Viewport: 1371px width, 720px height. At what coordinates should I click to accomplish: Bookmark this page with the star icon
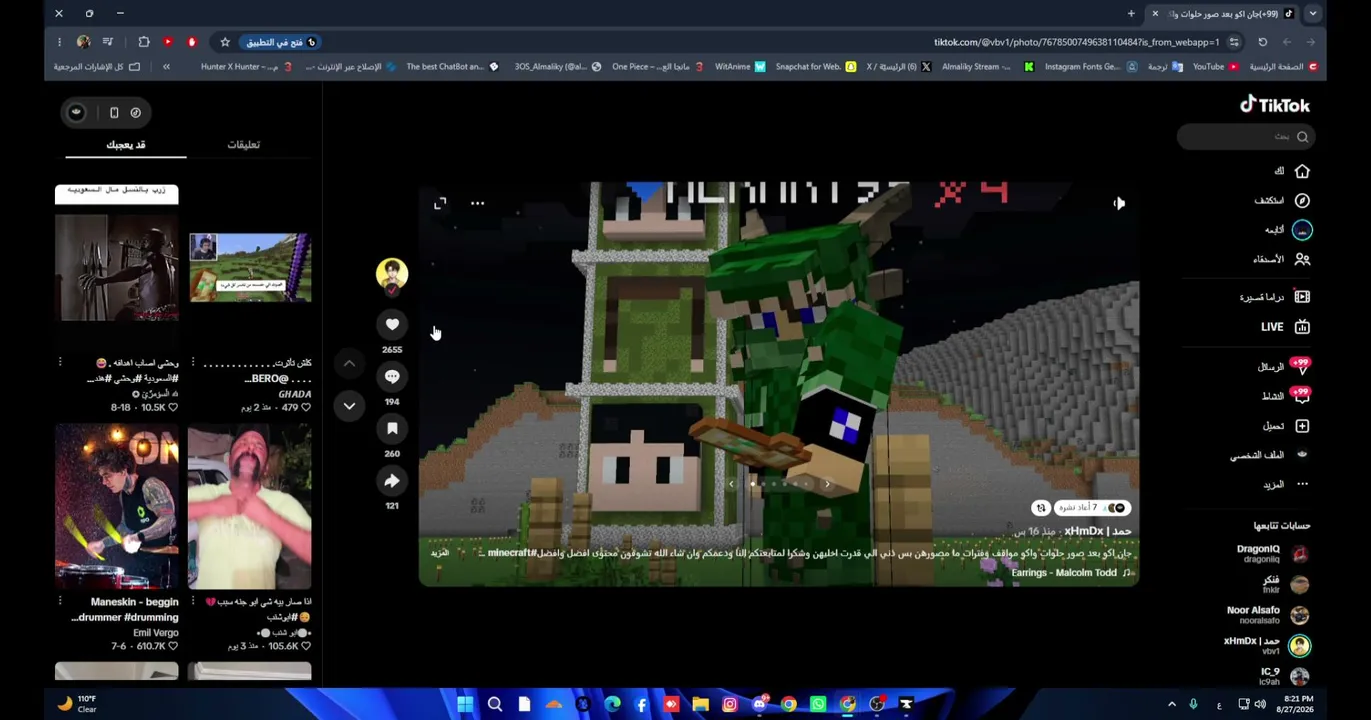coord(225,42)
